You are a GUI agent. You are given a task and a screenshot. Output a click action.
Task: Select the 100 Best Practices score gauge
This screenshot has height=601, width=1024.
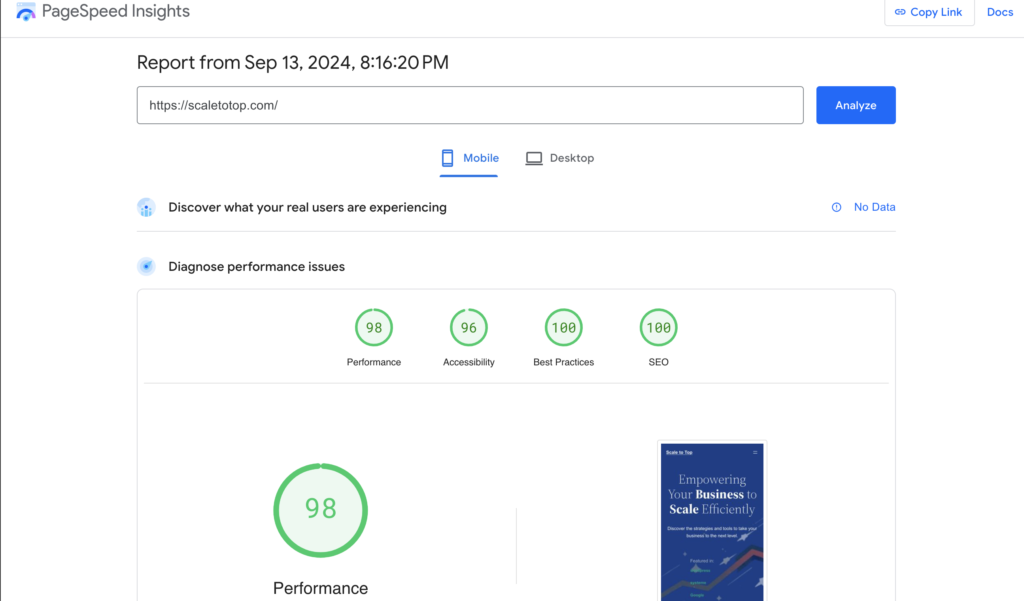[564, 327]
